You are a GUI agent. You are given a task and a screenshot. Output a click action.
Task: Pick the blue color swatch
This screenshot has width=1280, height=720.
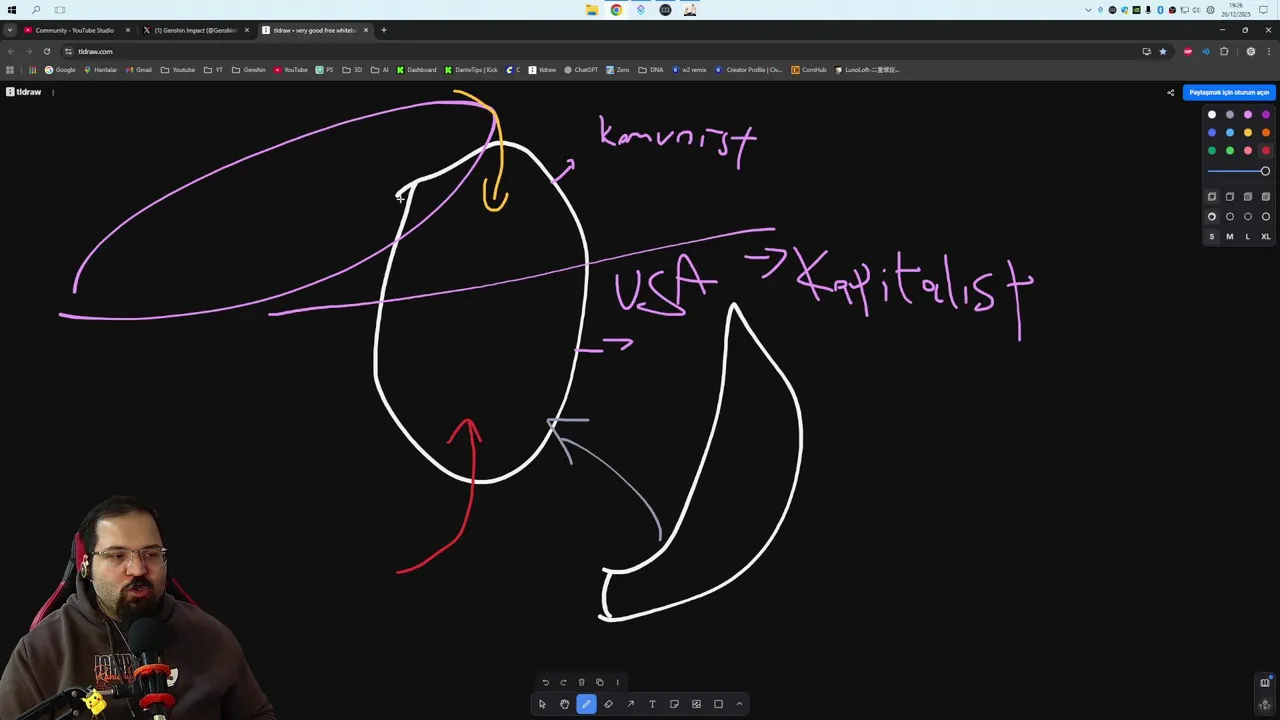1212,133
